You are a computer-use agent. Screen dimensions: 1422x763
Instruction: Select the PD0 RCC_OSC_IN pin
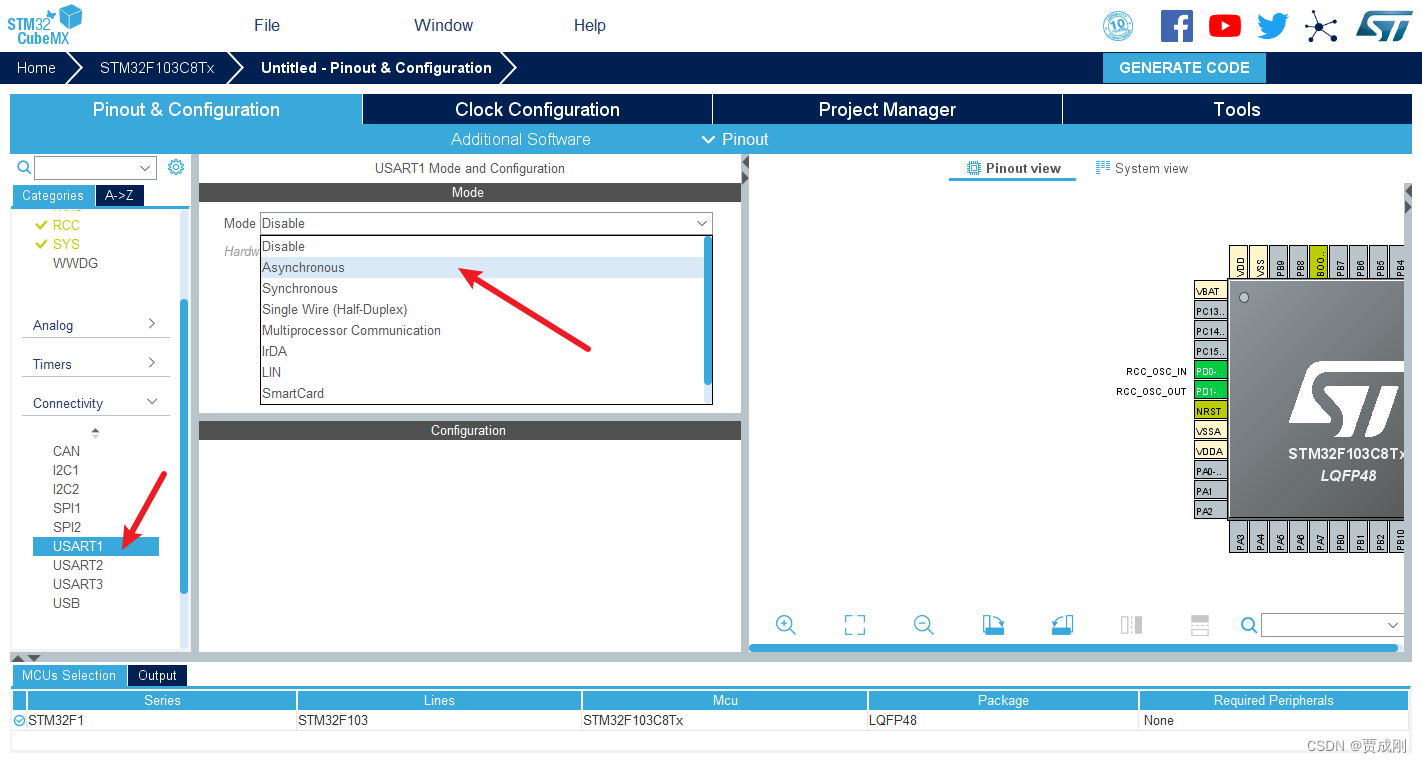1211,371
